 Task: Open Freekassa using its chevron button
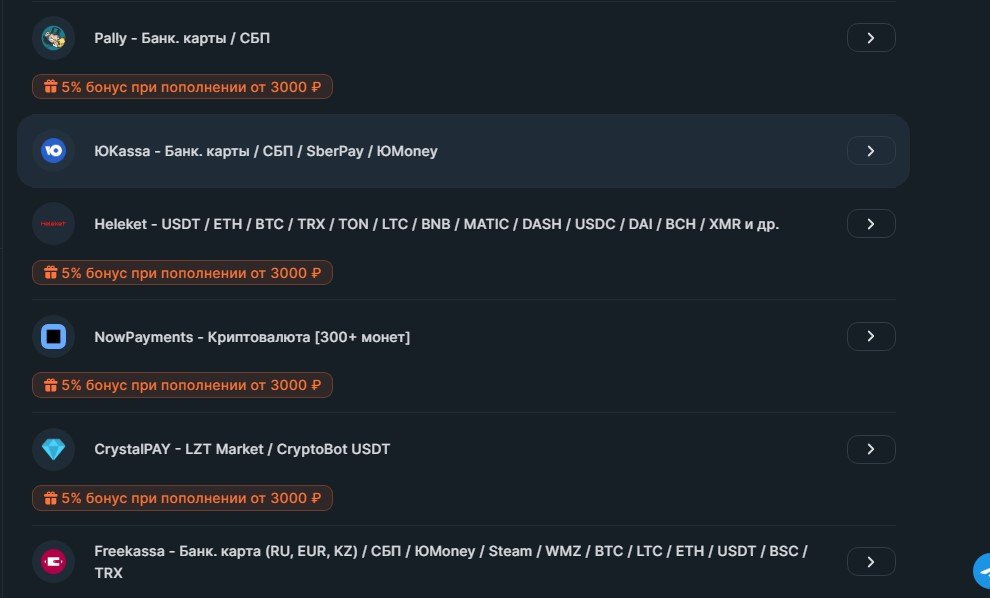[870, 562]
